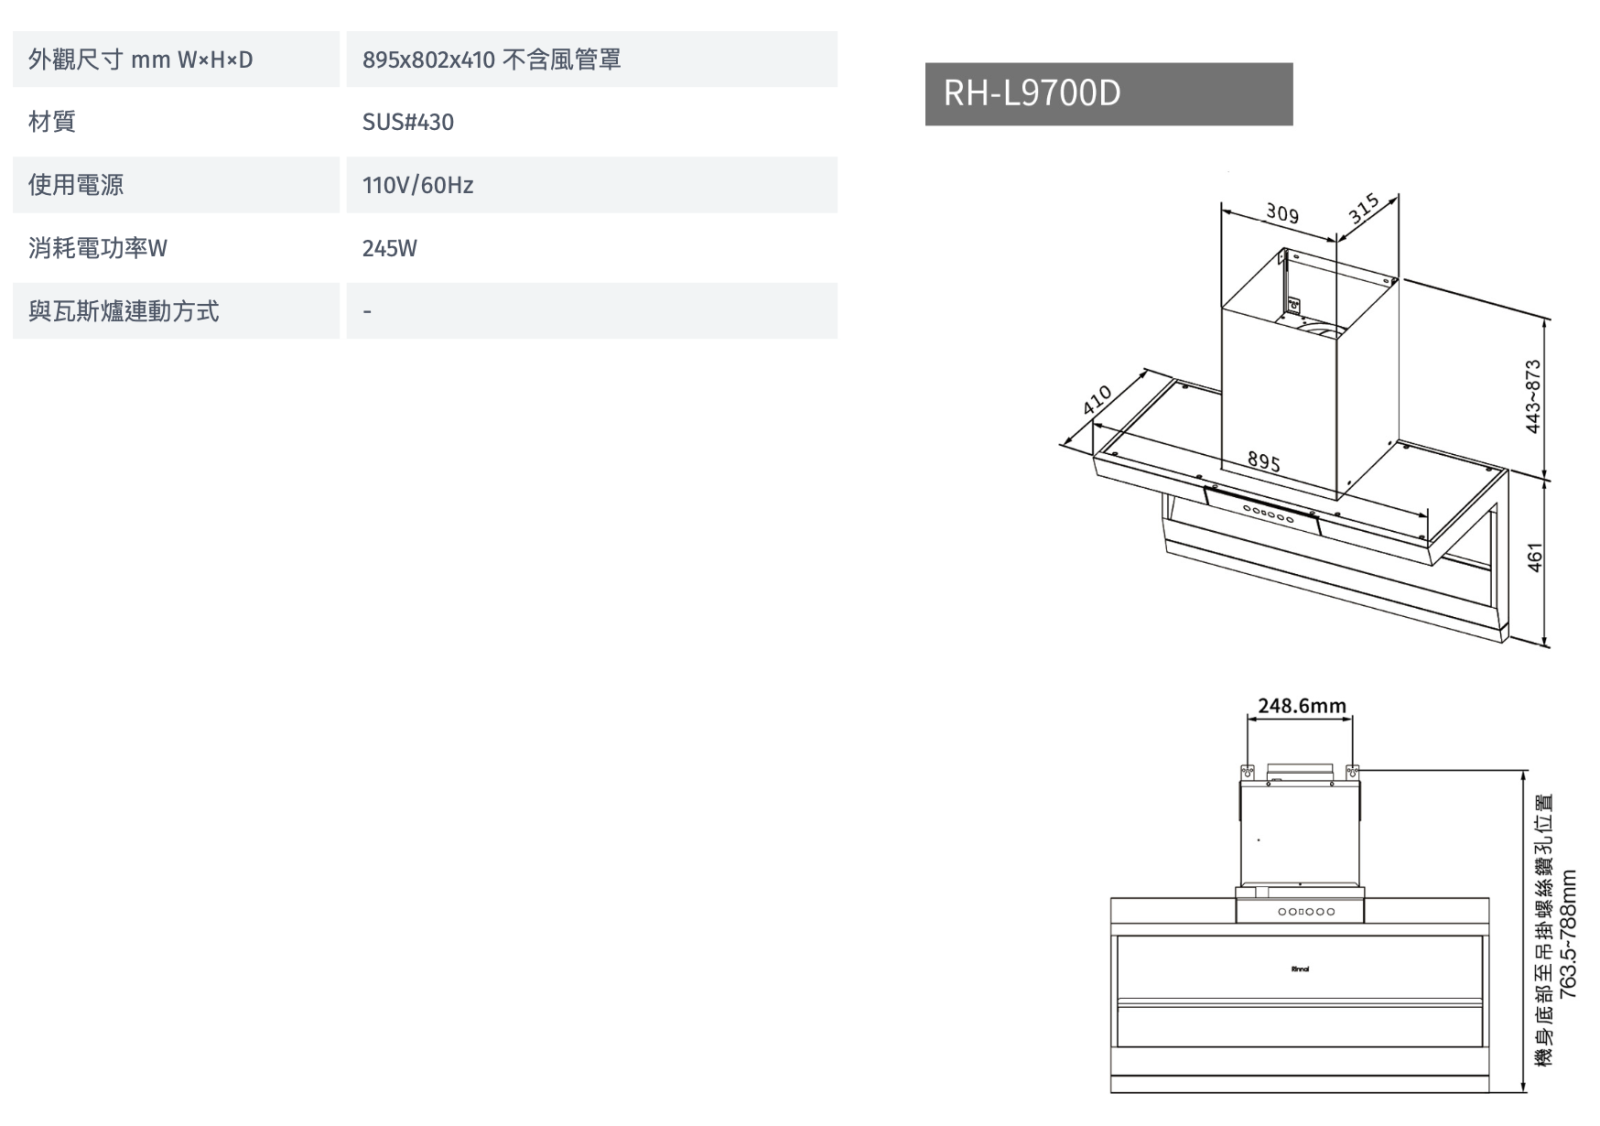This screenshot has width=1600, height=1126.
Task: Click the '248.6mm' dimension label
Action: click(1302, 706)
